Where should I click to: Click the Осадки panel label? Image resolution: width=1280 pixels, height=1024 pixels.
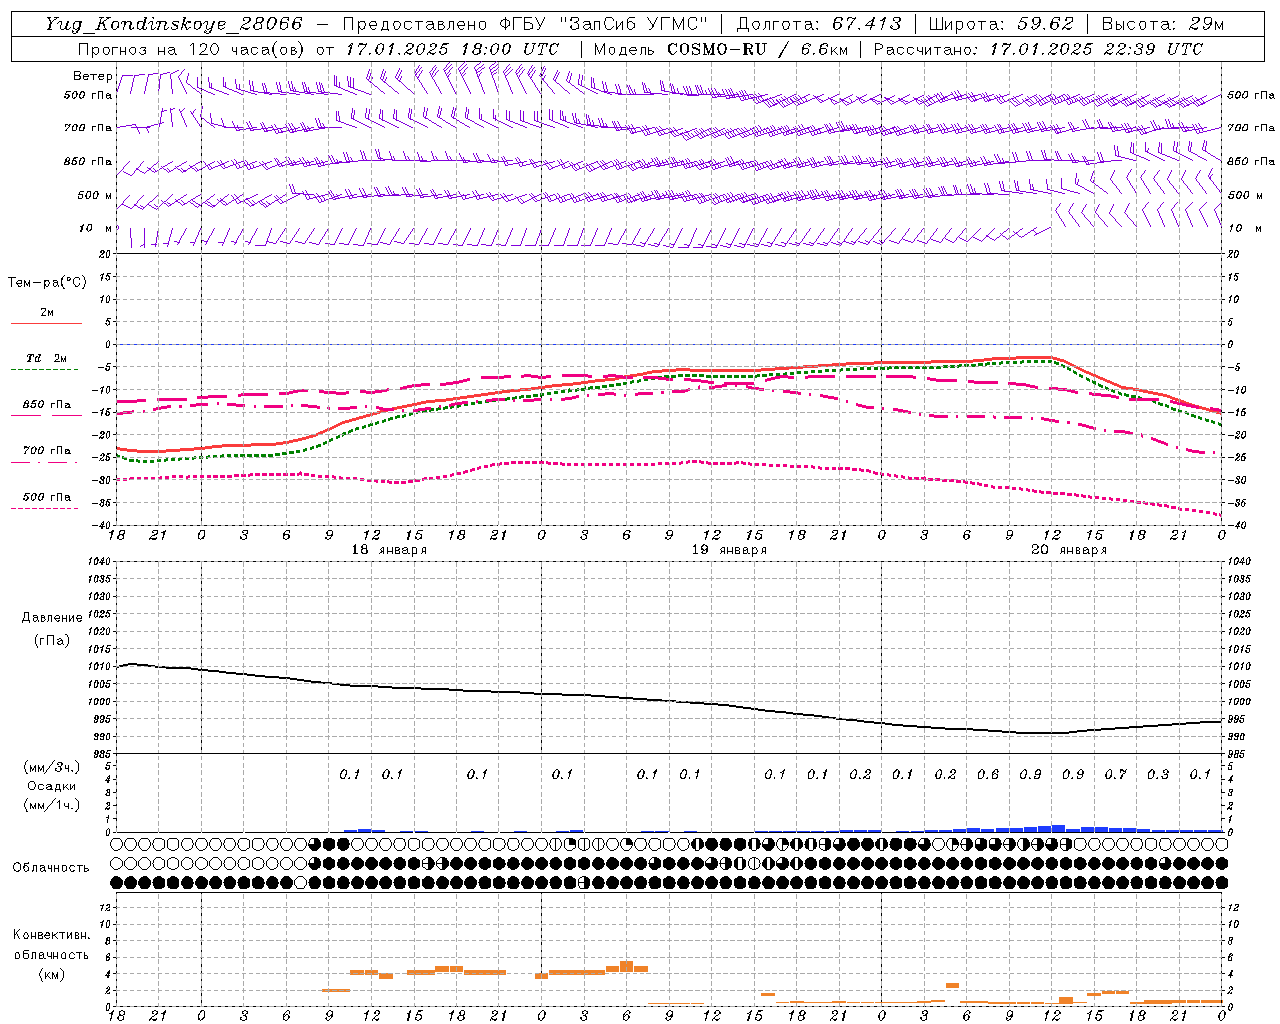coord(52,786)
